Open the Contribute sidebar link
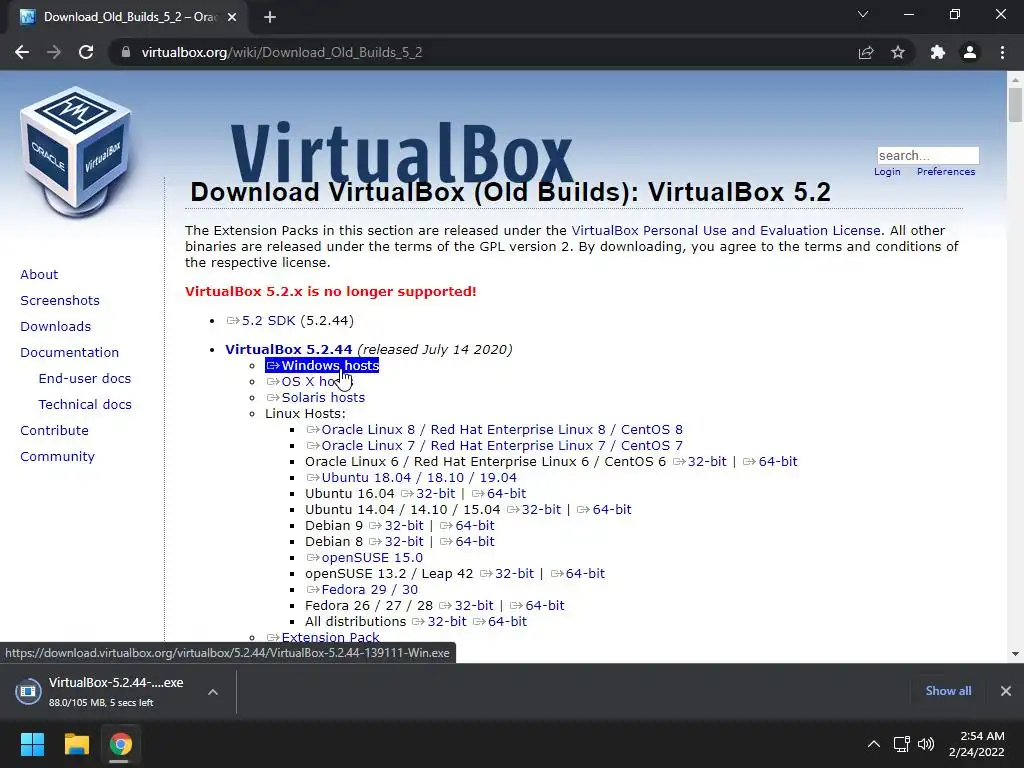 54,431
